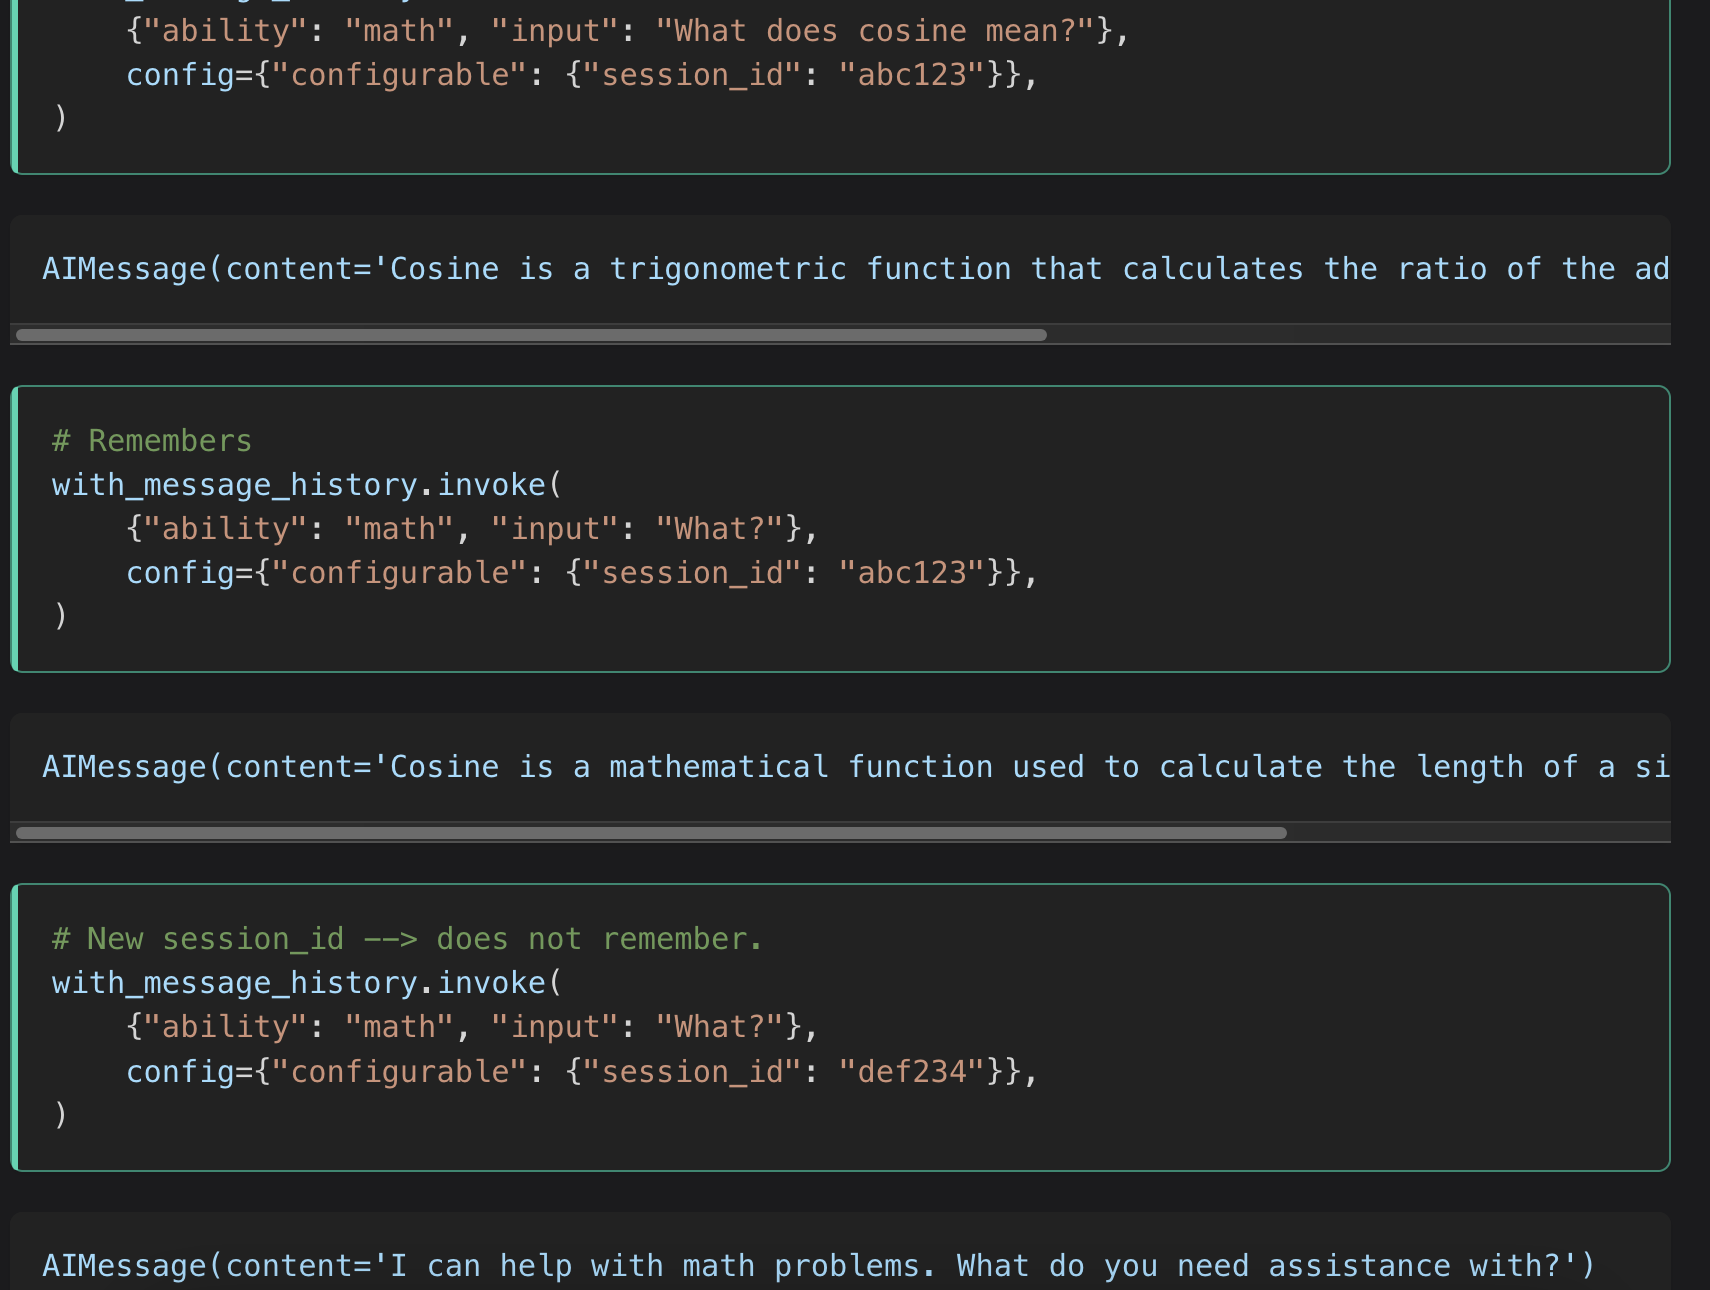Click with_message_history.invoke in the Remembers cell
1710x1290 pixels.
coord(300,485)
